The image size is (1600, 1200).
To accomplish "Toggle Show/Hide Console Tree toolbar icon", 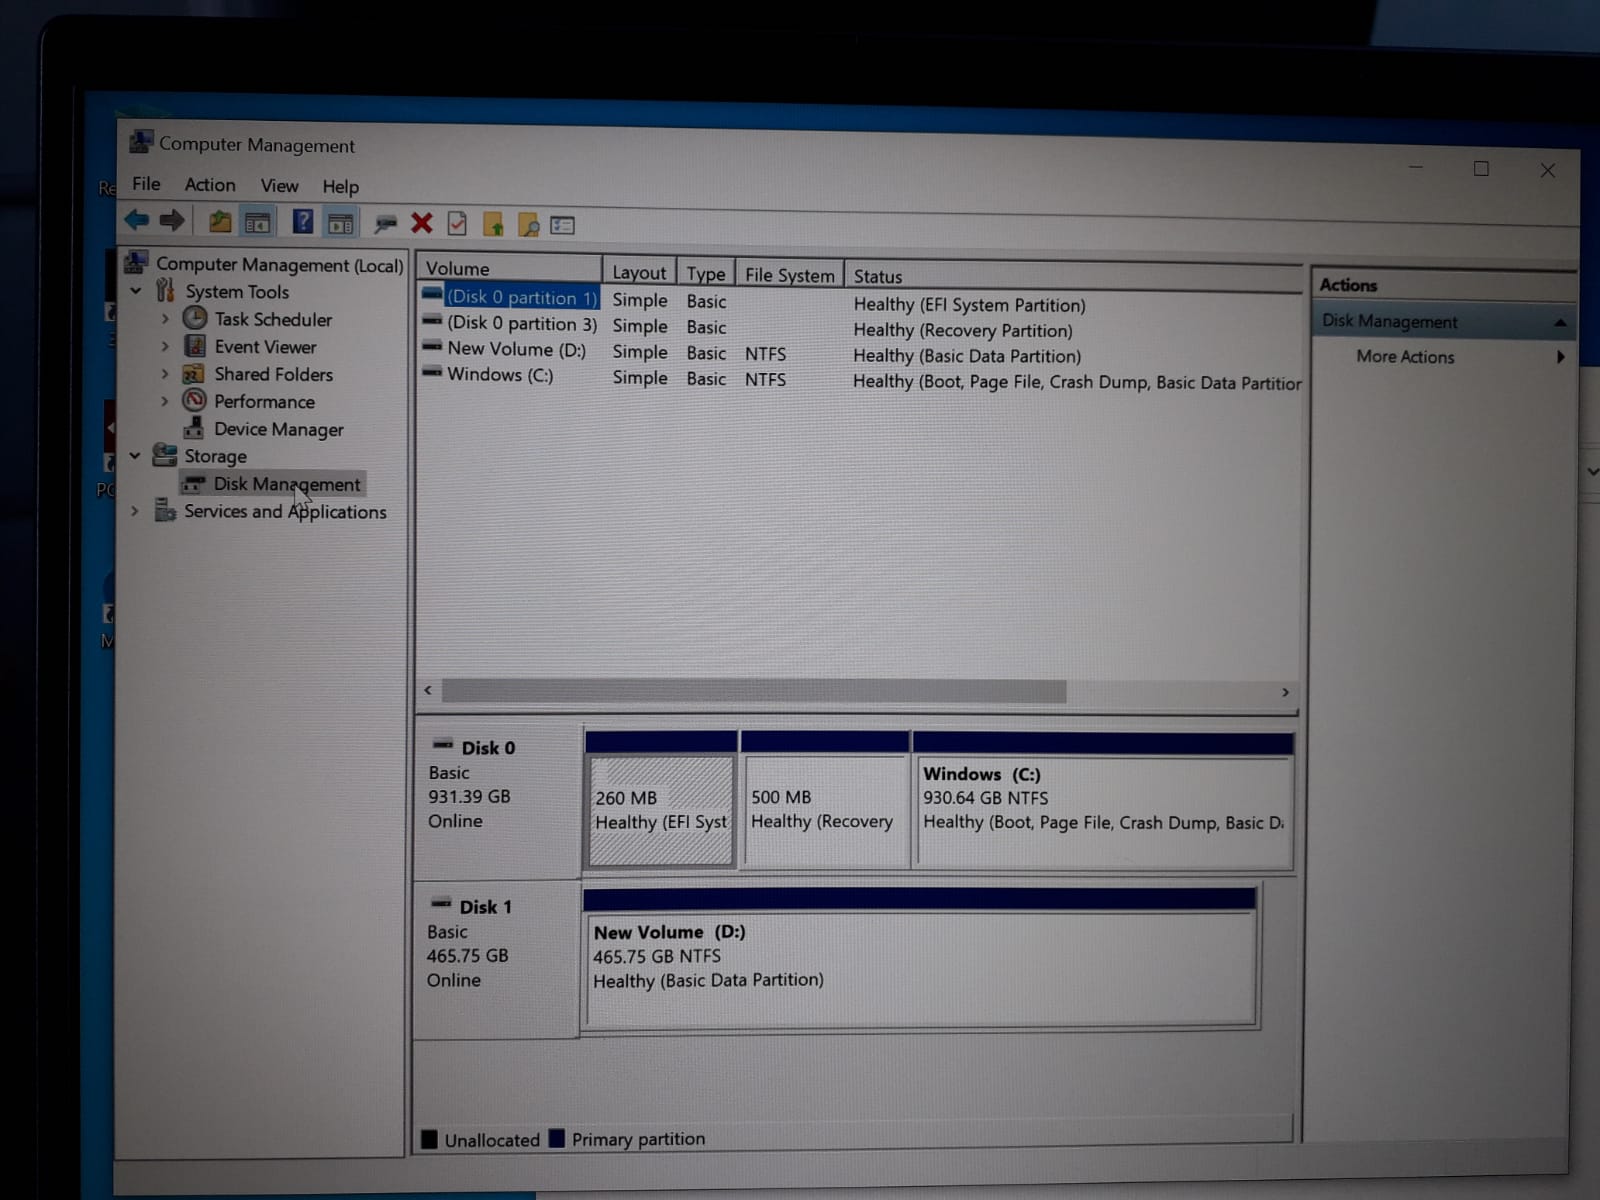I will 257,223.
